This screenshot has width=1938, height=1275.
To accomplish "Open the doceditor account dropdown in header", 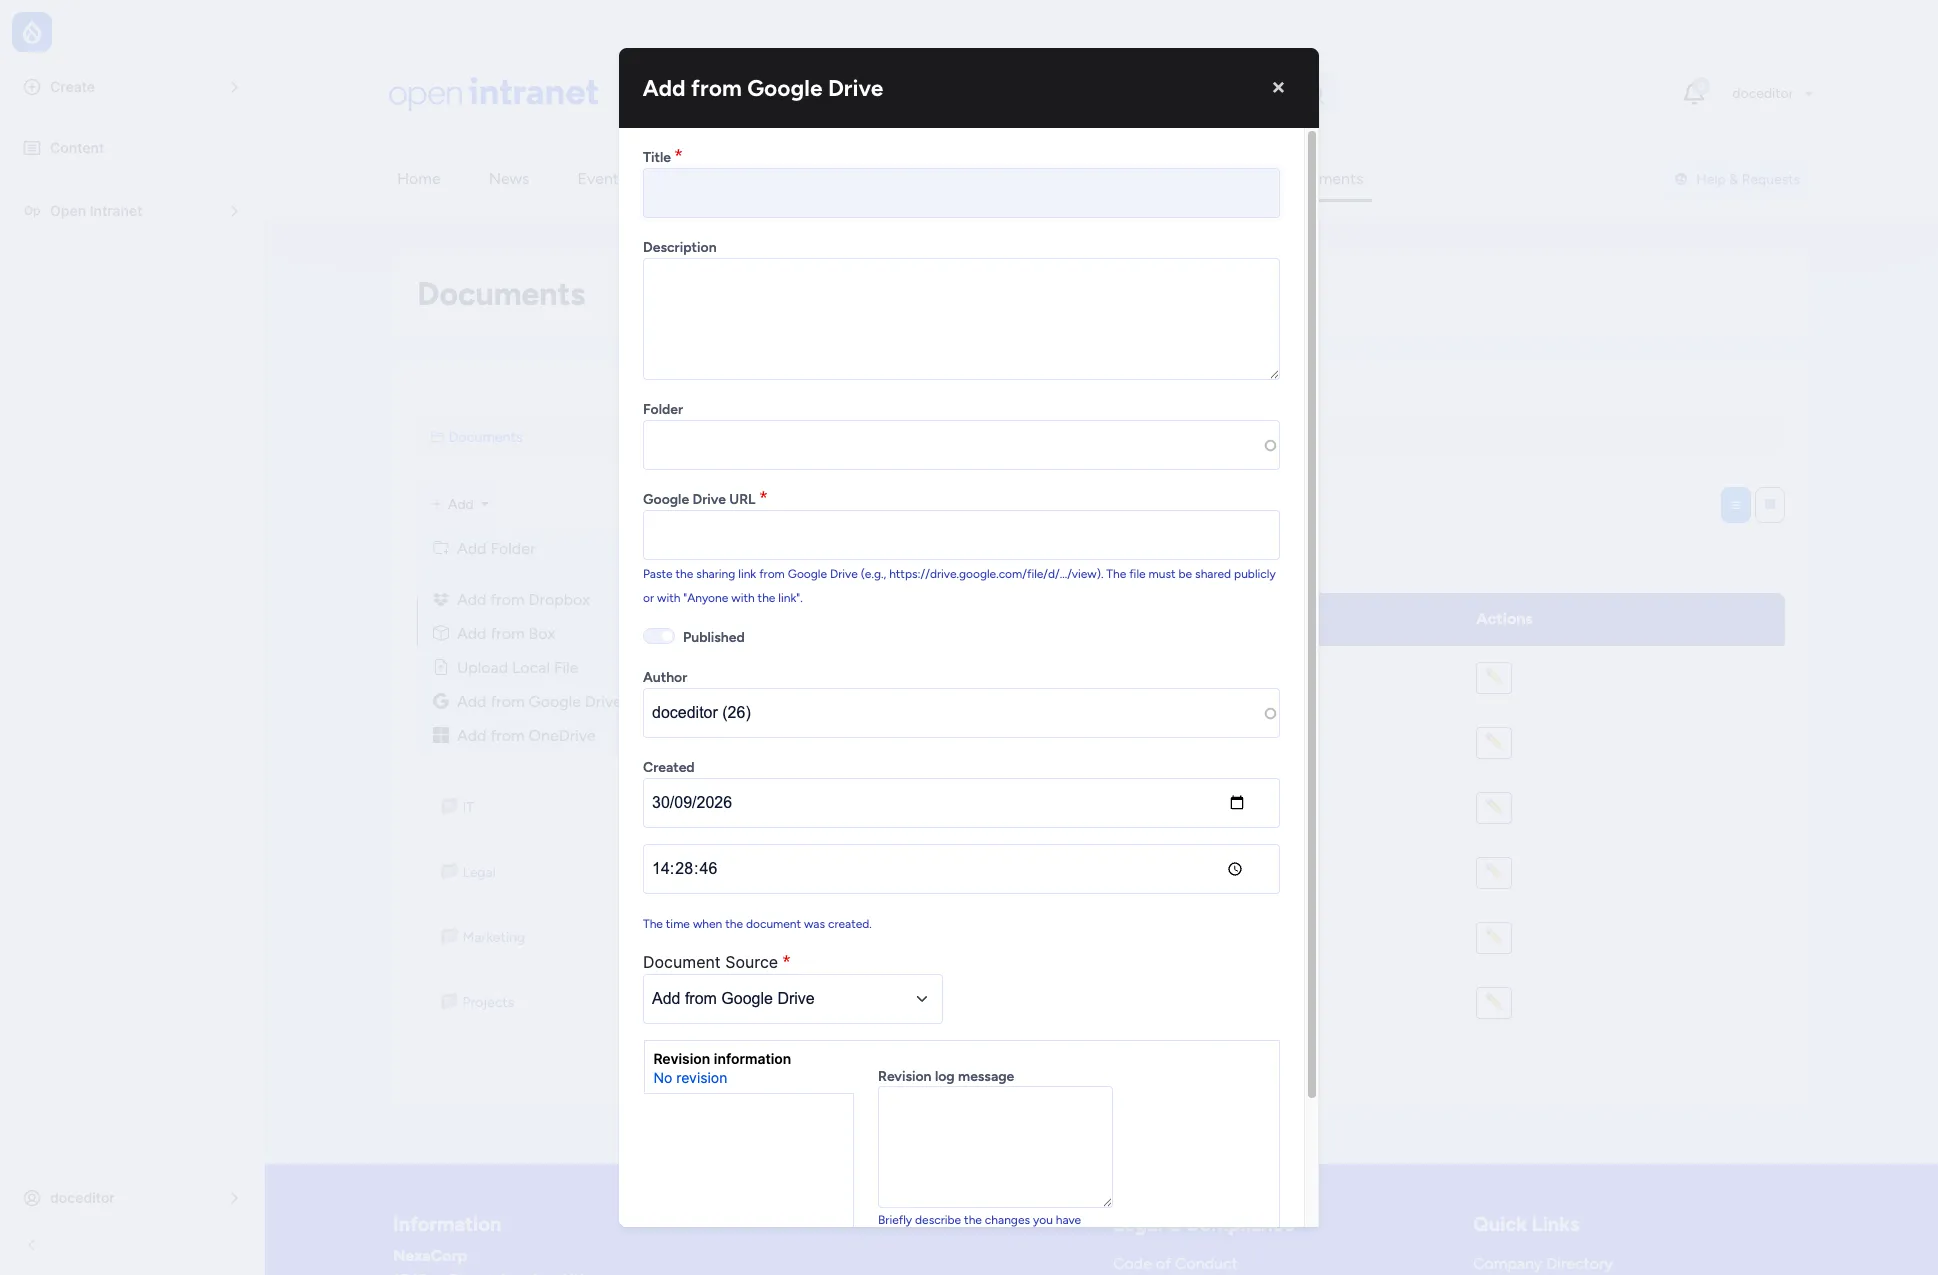I will coord(1772,93).
